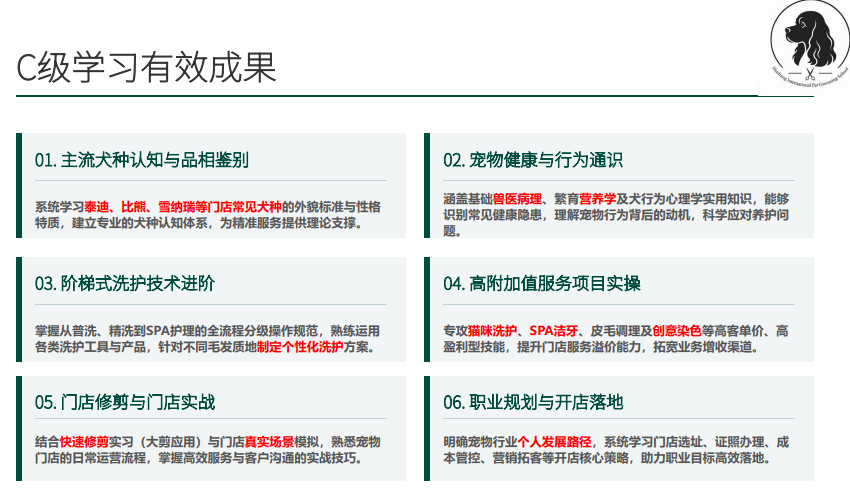The height and width of the screenshot is (491, 850).
Task: Click red text 快速修剪
Action: [84, 442]
